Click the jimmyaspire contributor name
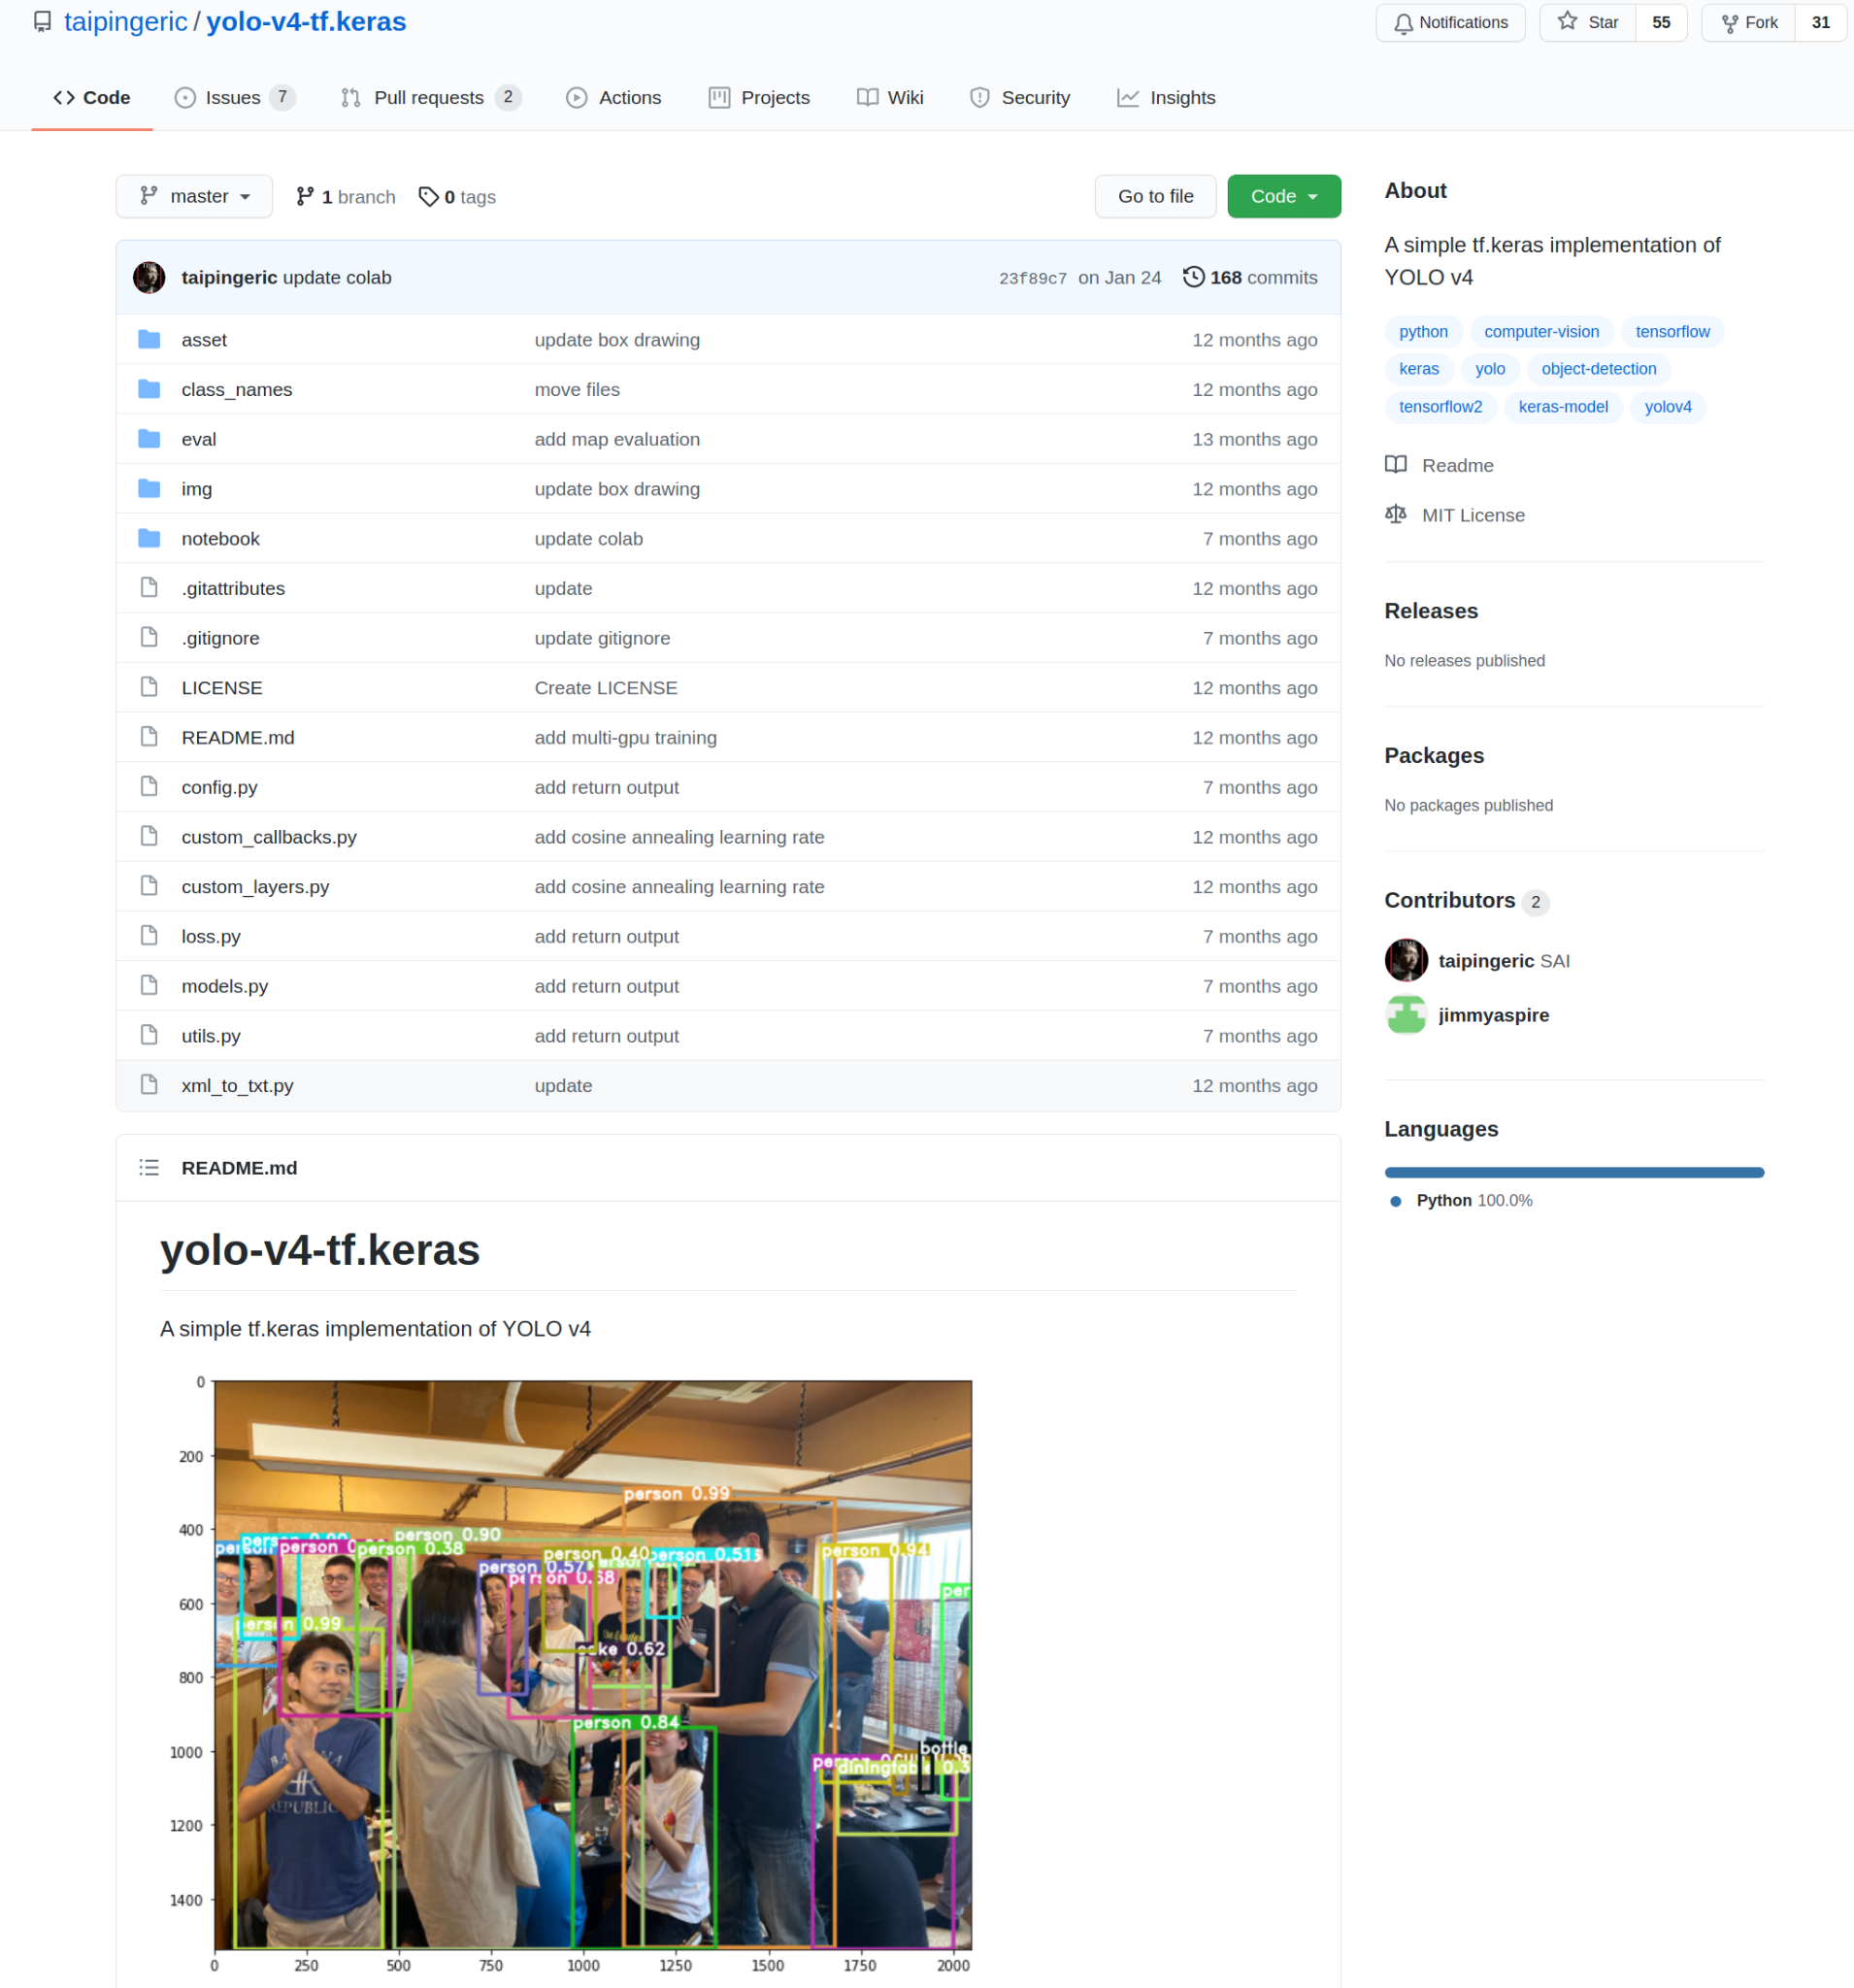The image size is (1854, 1988). click(1493, 1015)
